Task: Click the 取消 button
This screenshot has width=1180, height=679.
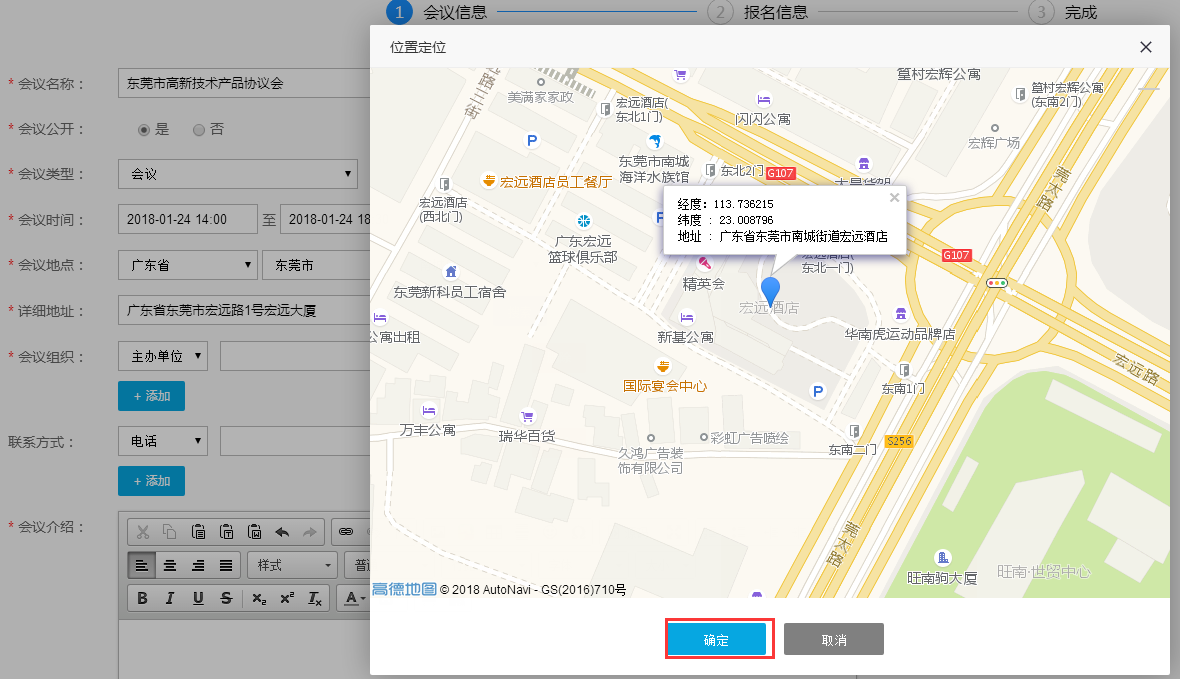Action: (834, 640)
